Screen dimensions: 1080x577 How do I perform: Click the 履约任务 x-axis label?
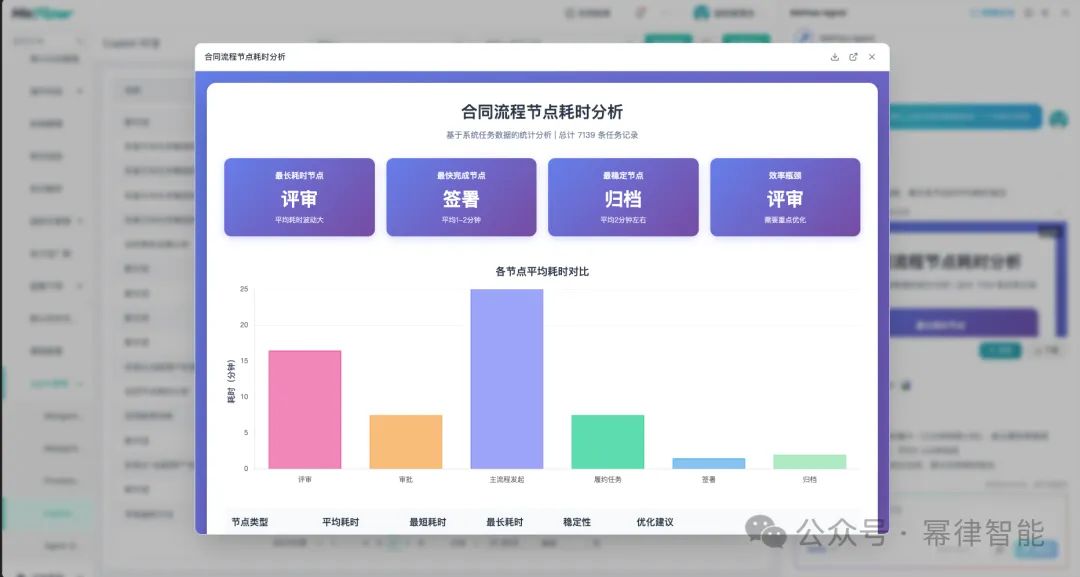pos(608,479)
